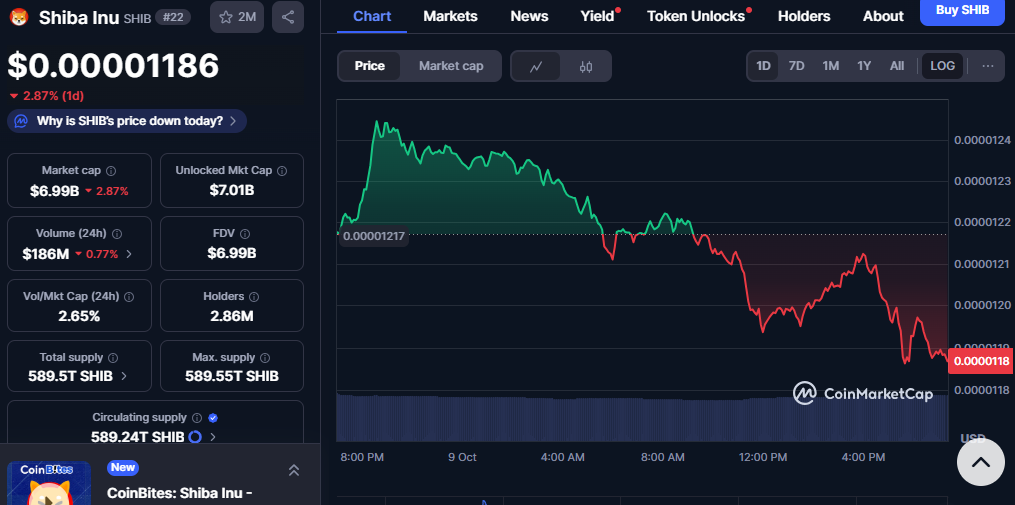Click the volume bar strip under chart
This screenshot has width=1015, height=505.
[640, 417]
